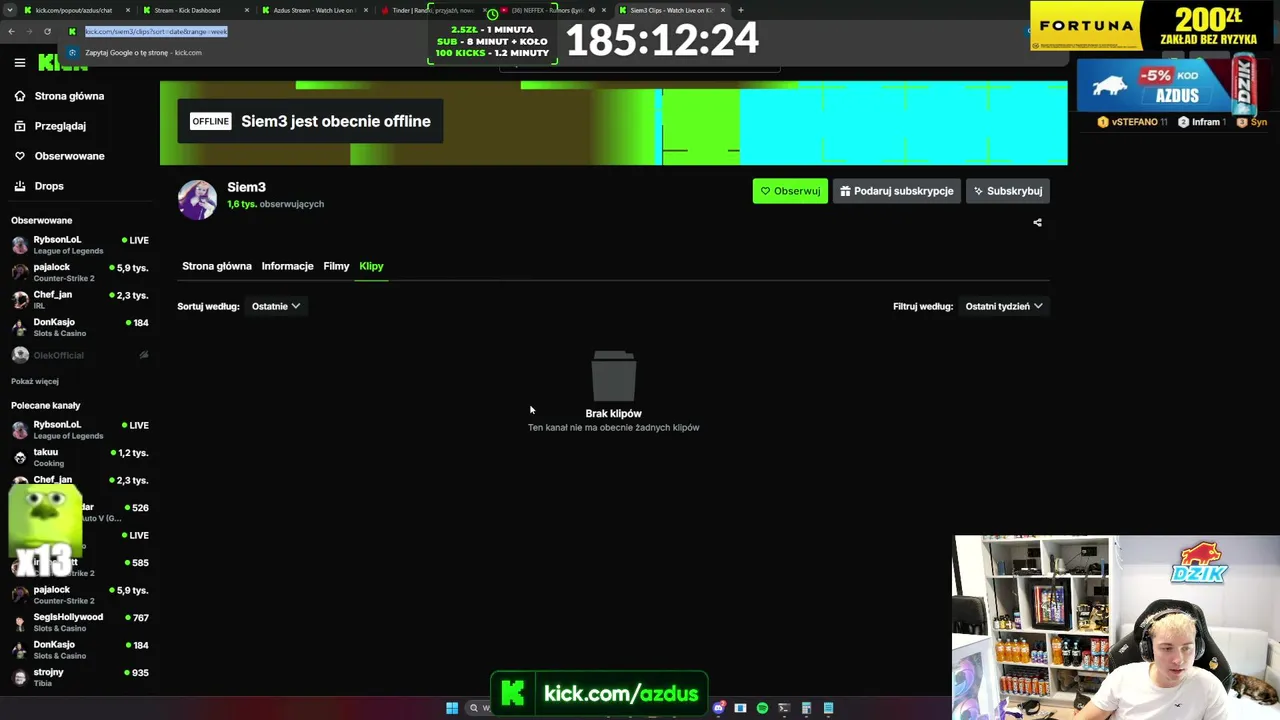Click the DZIK -5% KOD AZDUS banner
This screenshot has width=1280, height=720.
(1168, 86)
